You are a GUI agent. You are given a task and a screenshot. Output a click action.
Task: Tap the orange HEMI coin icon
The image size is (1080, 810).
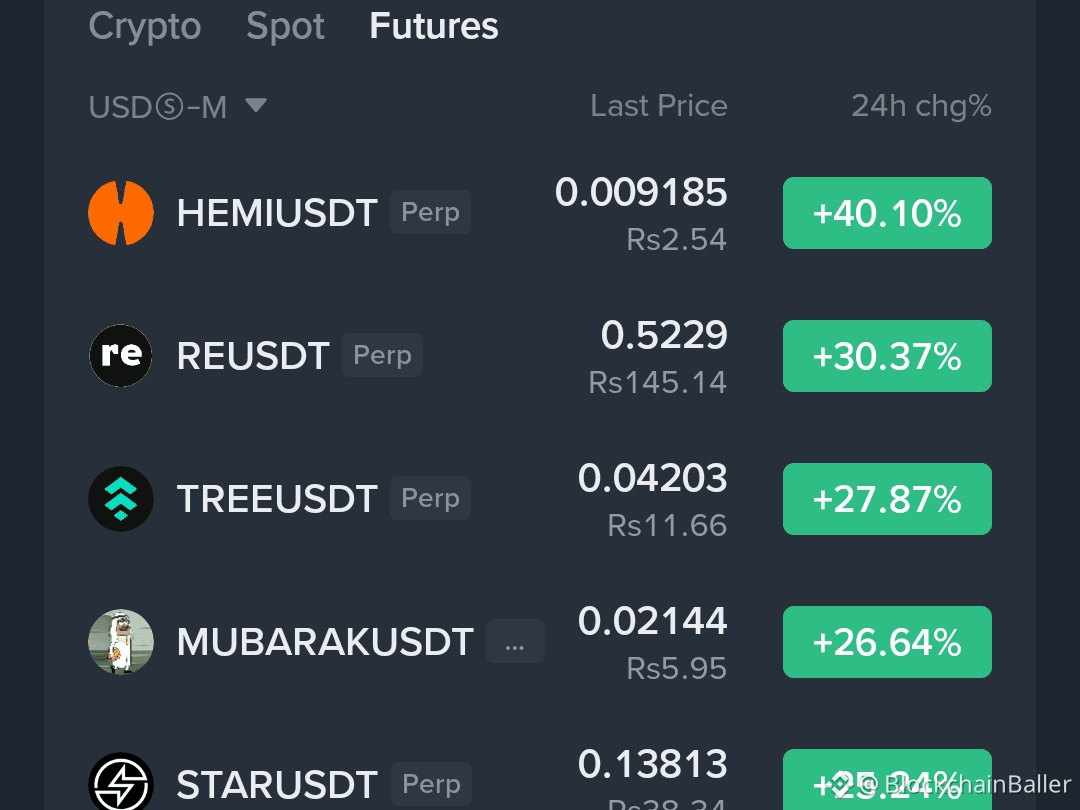coord(121,213)
